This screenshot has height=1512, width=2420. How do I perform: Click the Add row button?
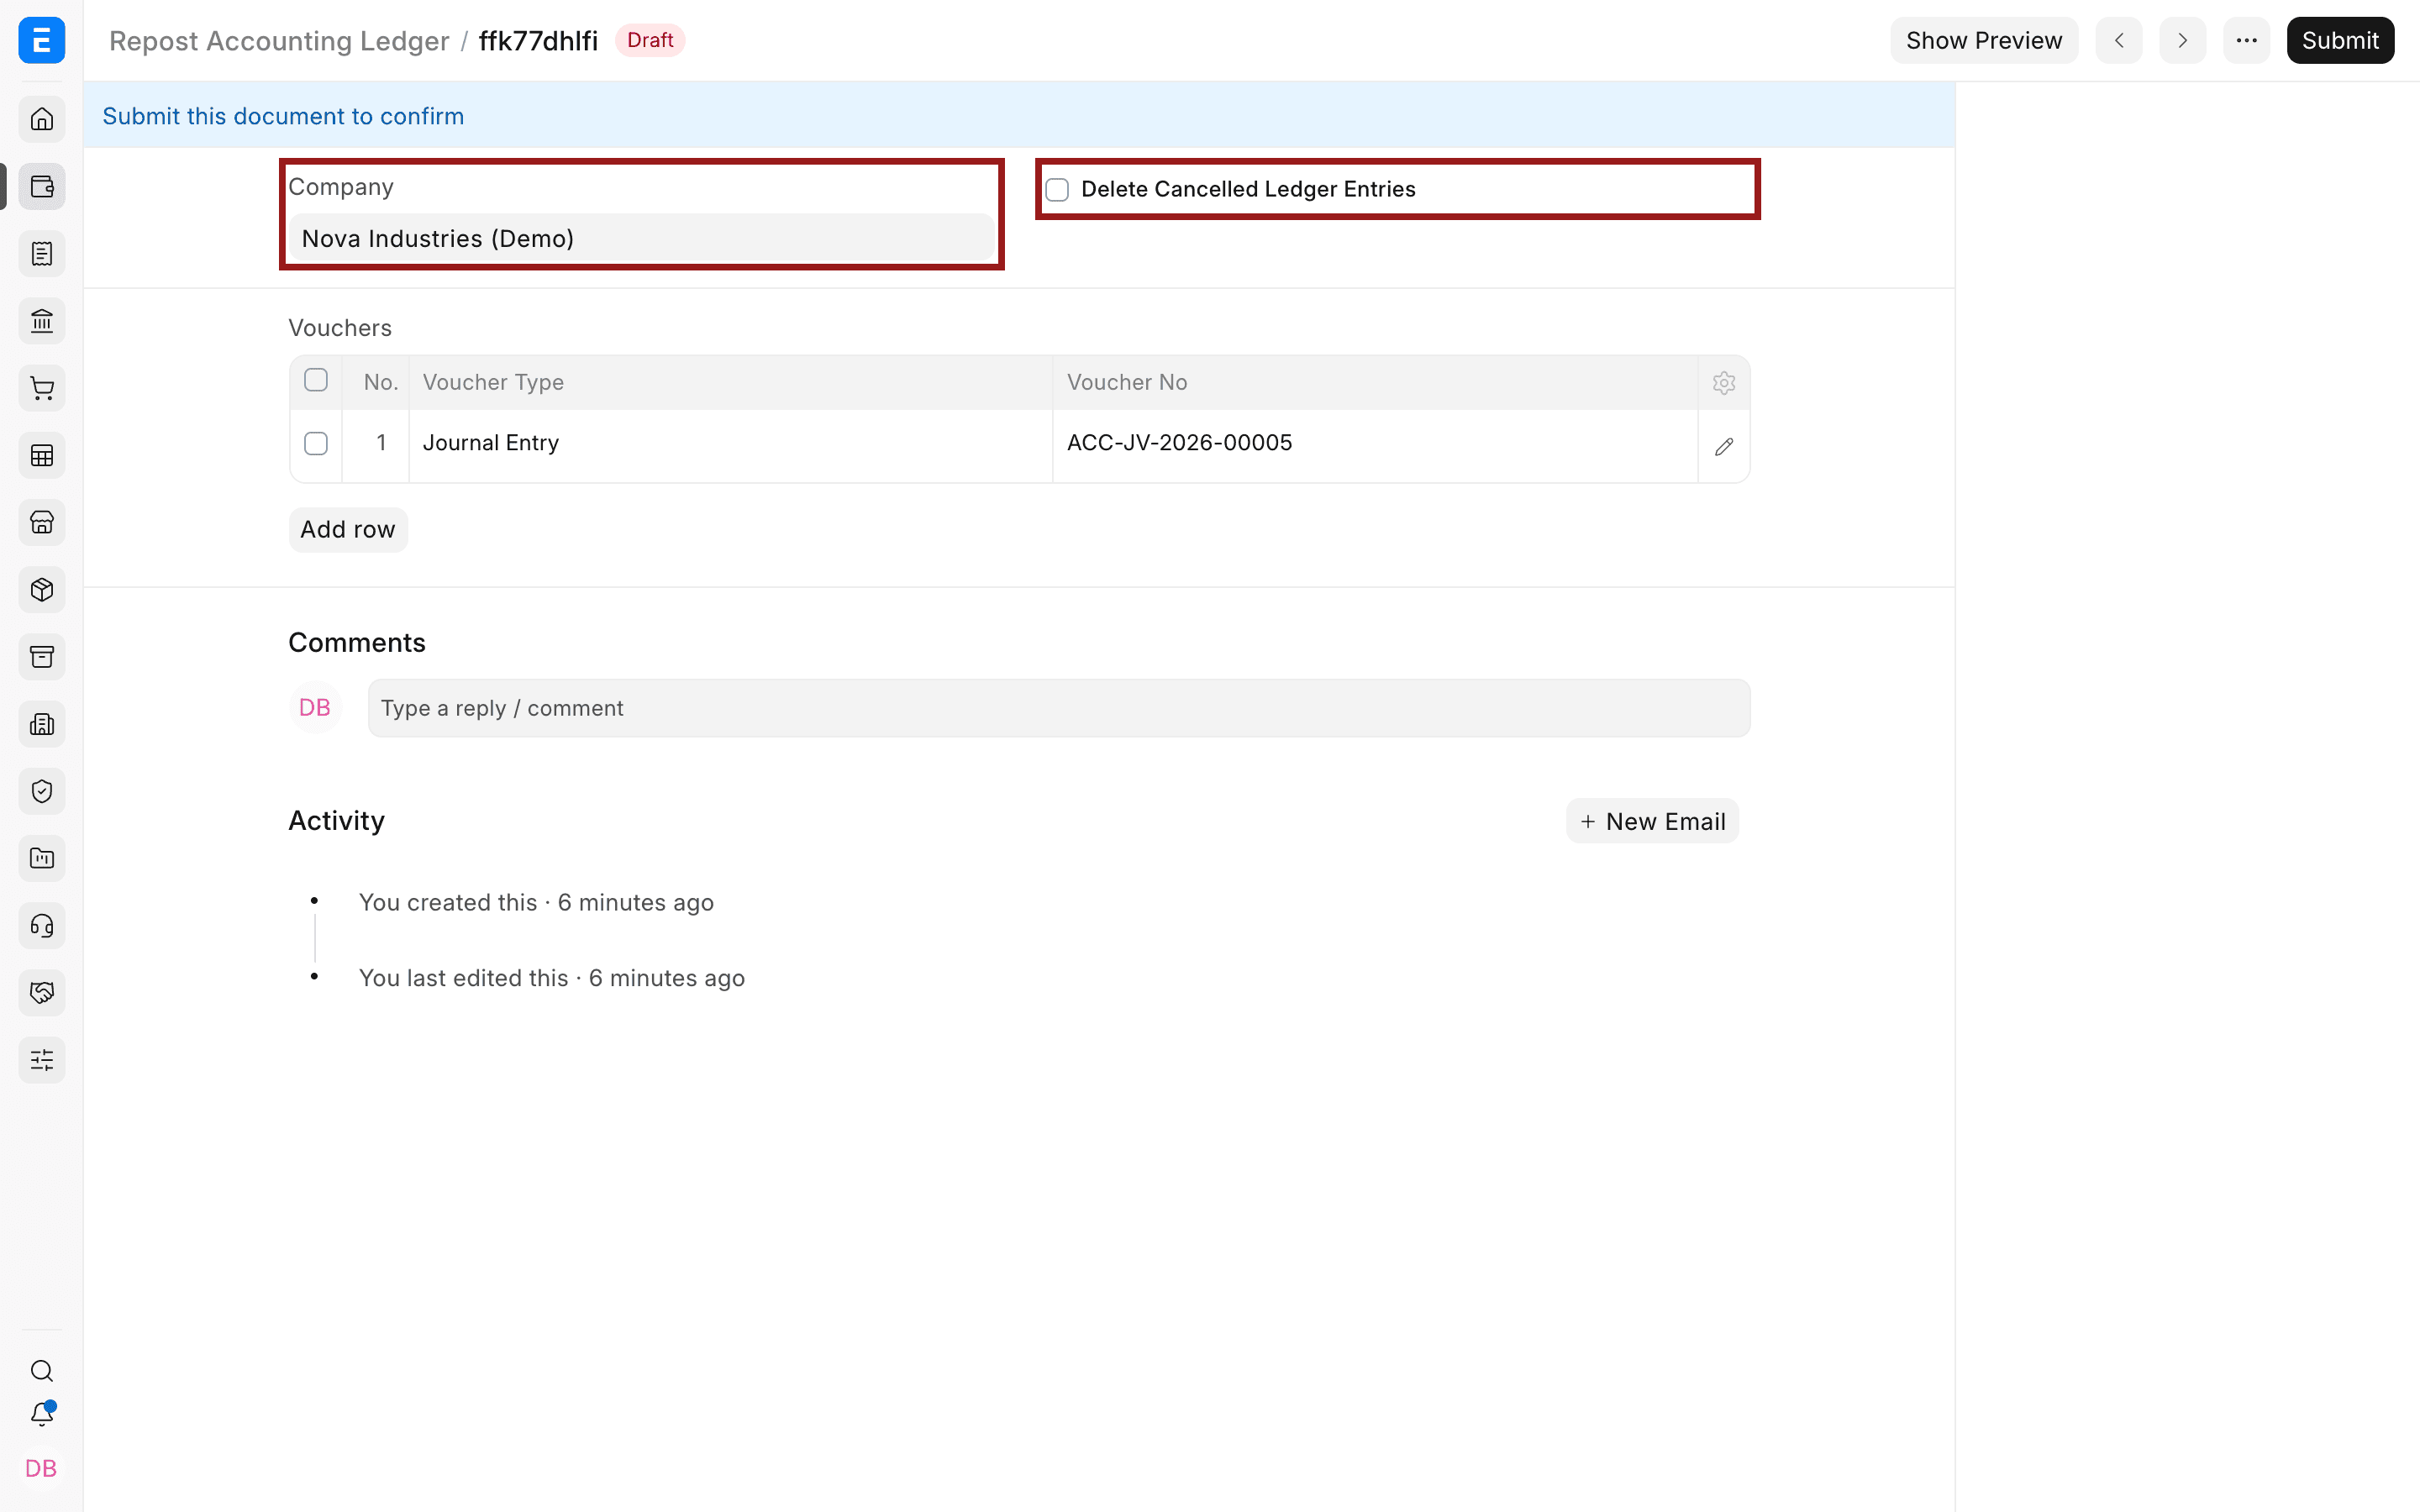(x=348, y=529)
